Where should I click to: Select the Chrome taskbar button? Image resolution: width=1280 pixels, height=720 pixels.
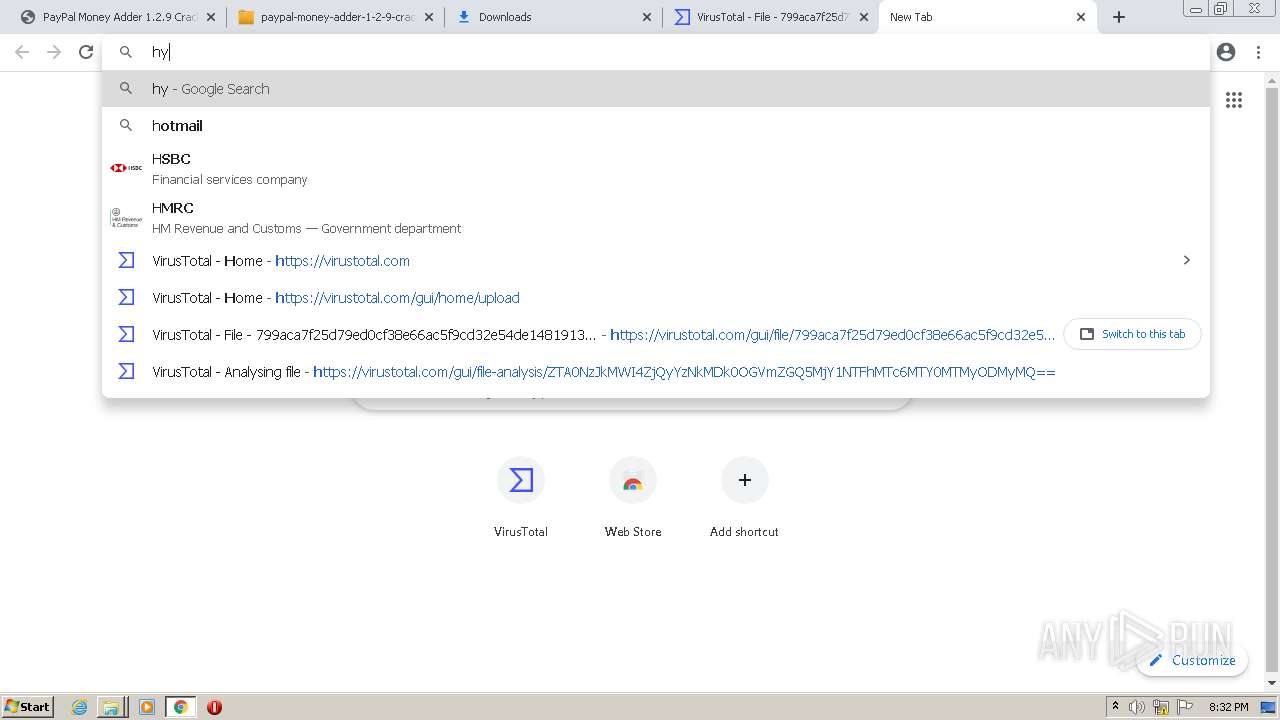click(181, 707)
